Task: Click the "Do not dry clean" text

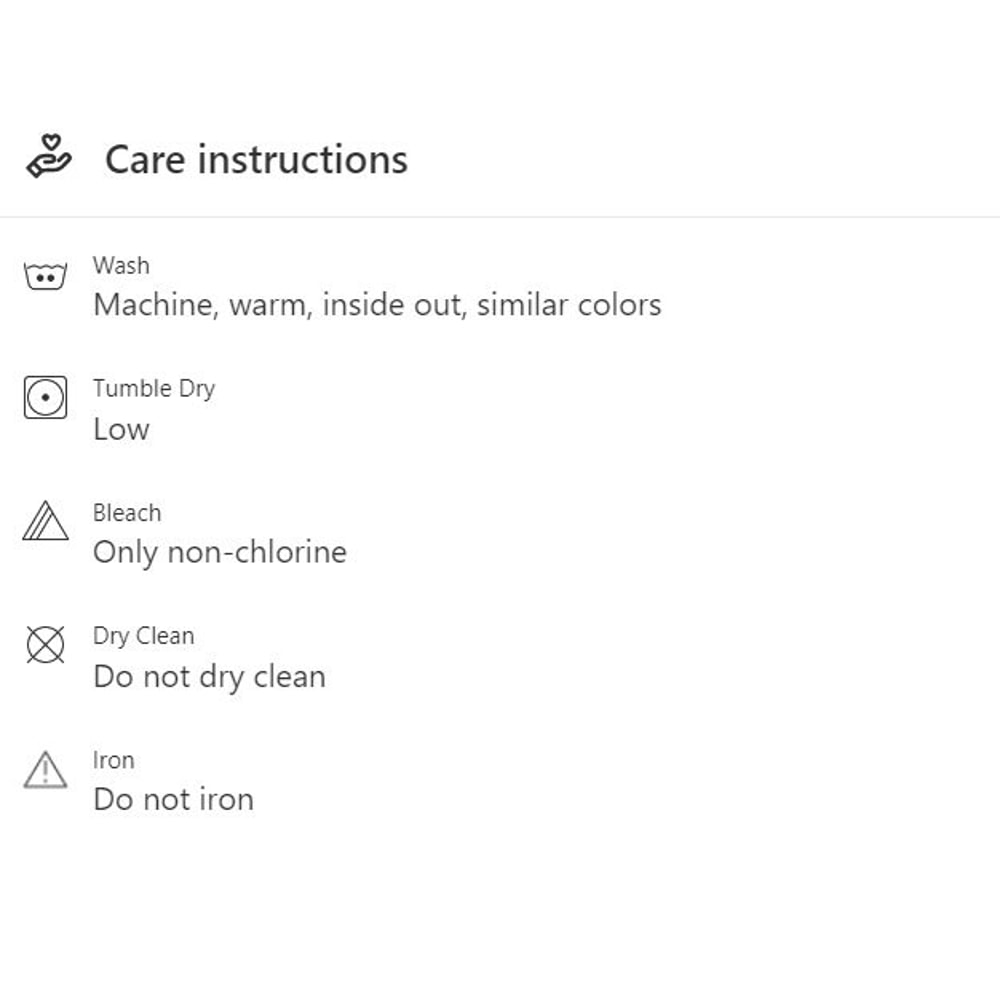Action: tap(209, 677)
